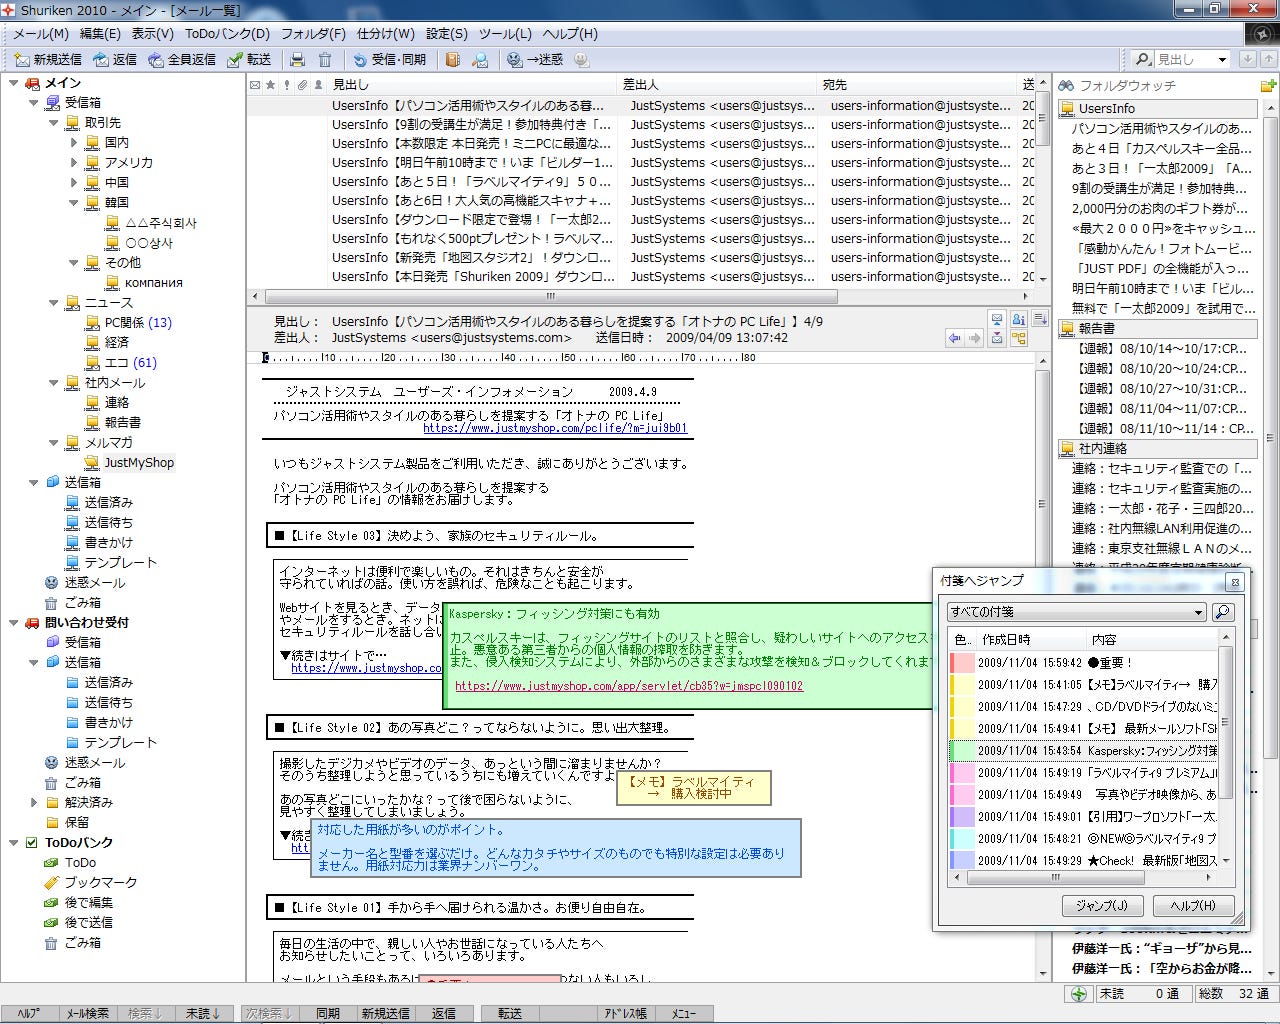Viewport: 1280px width, 1024px height.
Task: Click green plus icon in status bar
Action: click(1079, 994)
